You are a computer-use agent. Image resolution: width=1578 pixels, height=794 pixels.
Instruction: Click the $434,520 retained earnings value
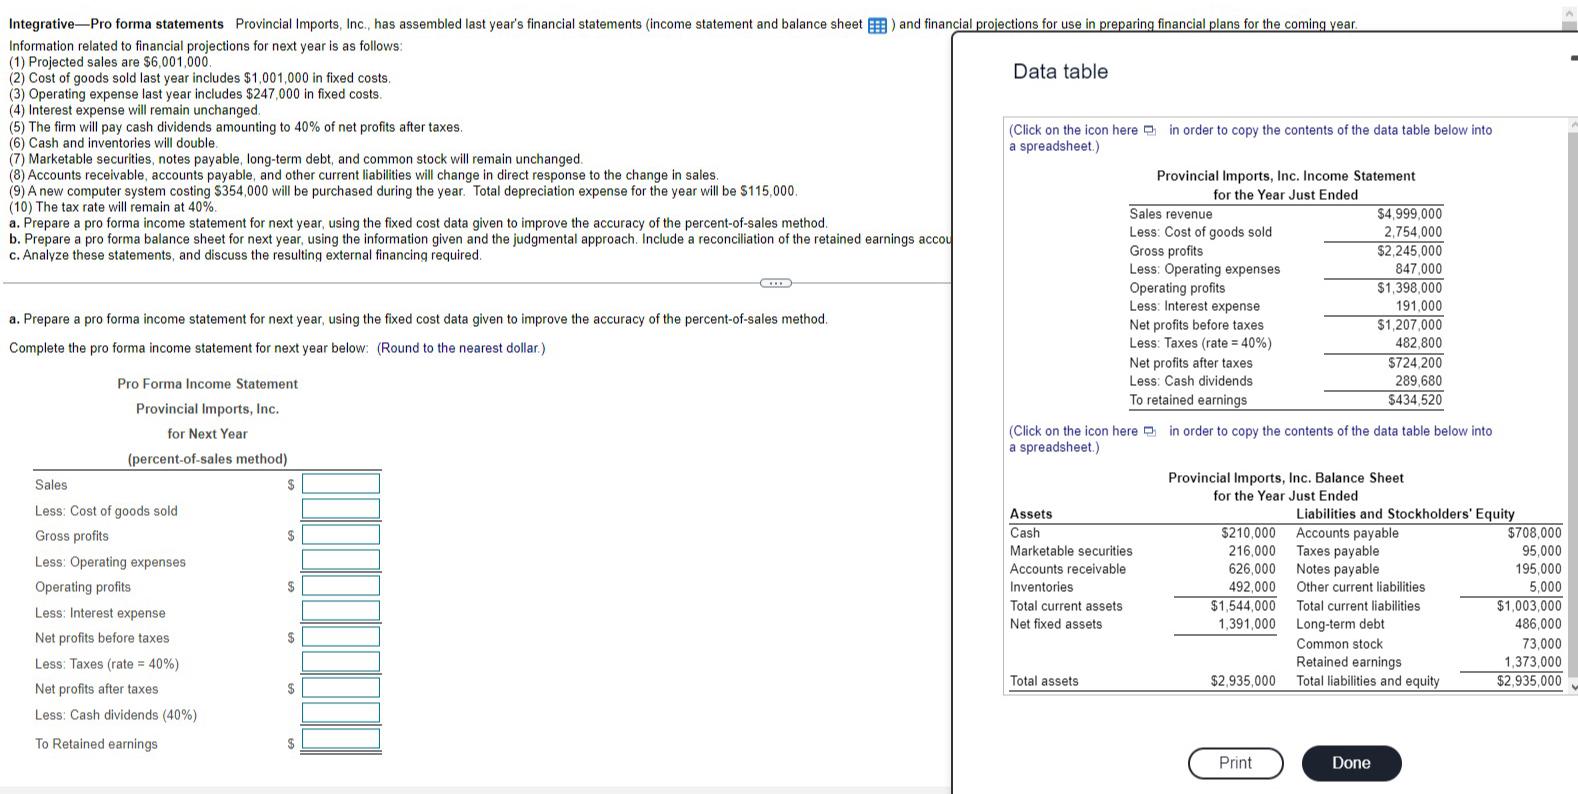pos(1415,400)
